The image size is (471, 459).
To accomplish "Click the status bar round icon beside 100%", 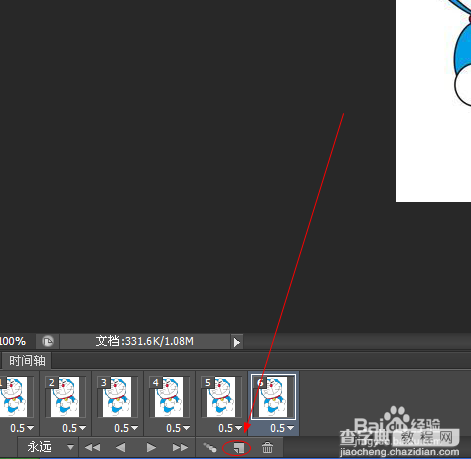I will pos(48,341).
